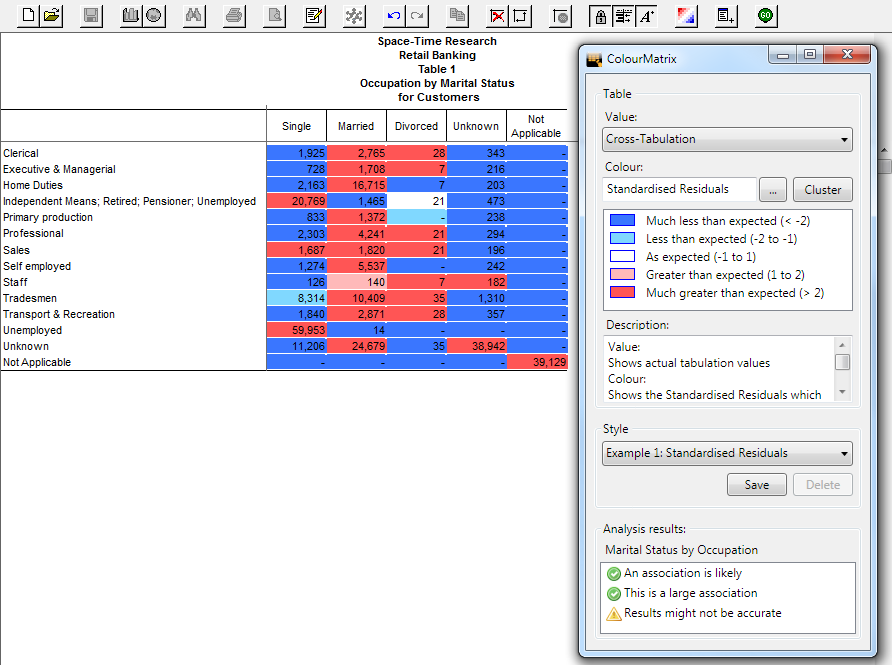Select the Married column header
Image resolution: width=892 pixels, height=665 pixels.
(x=356, y=126)
